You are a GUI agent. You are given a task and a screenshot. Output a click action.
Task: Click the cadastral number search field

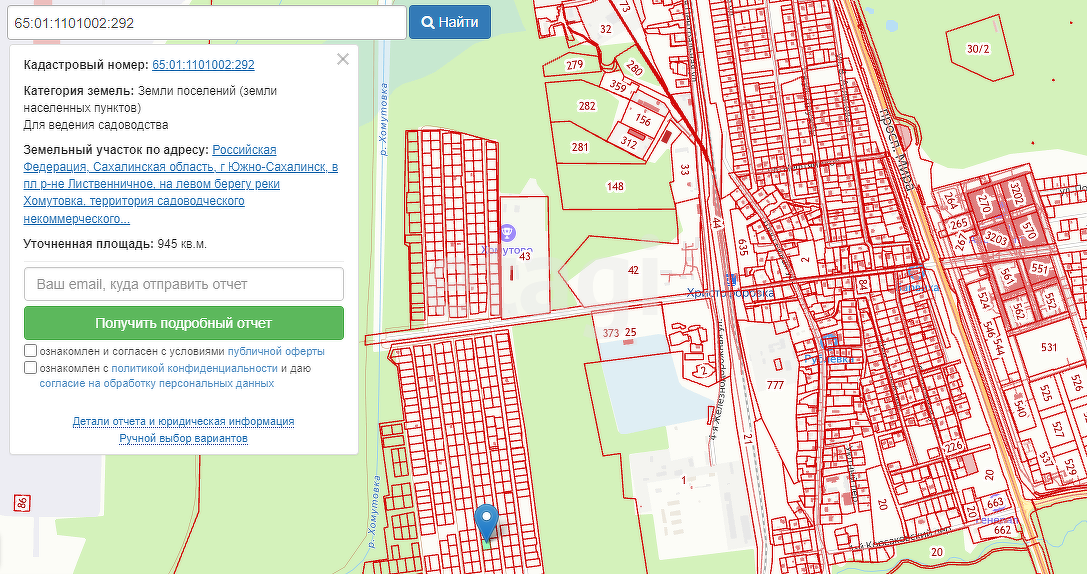(205, 22)
